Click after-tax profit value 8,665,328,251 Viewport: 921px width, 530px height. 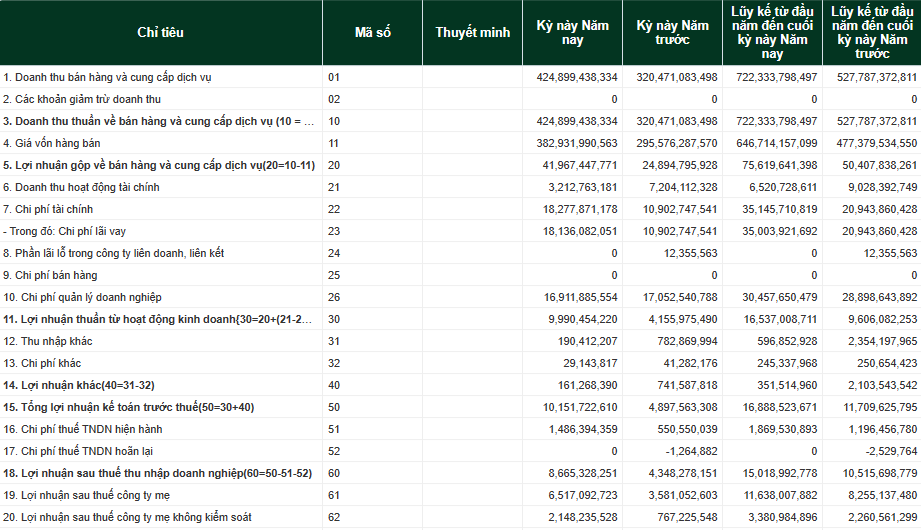(x=583, y=473)
